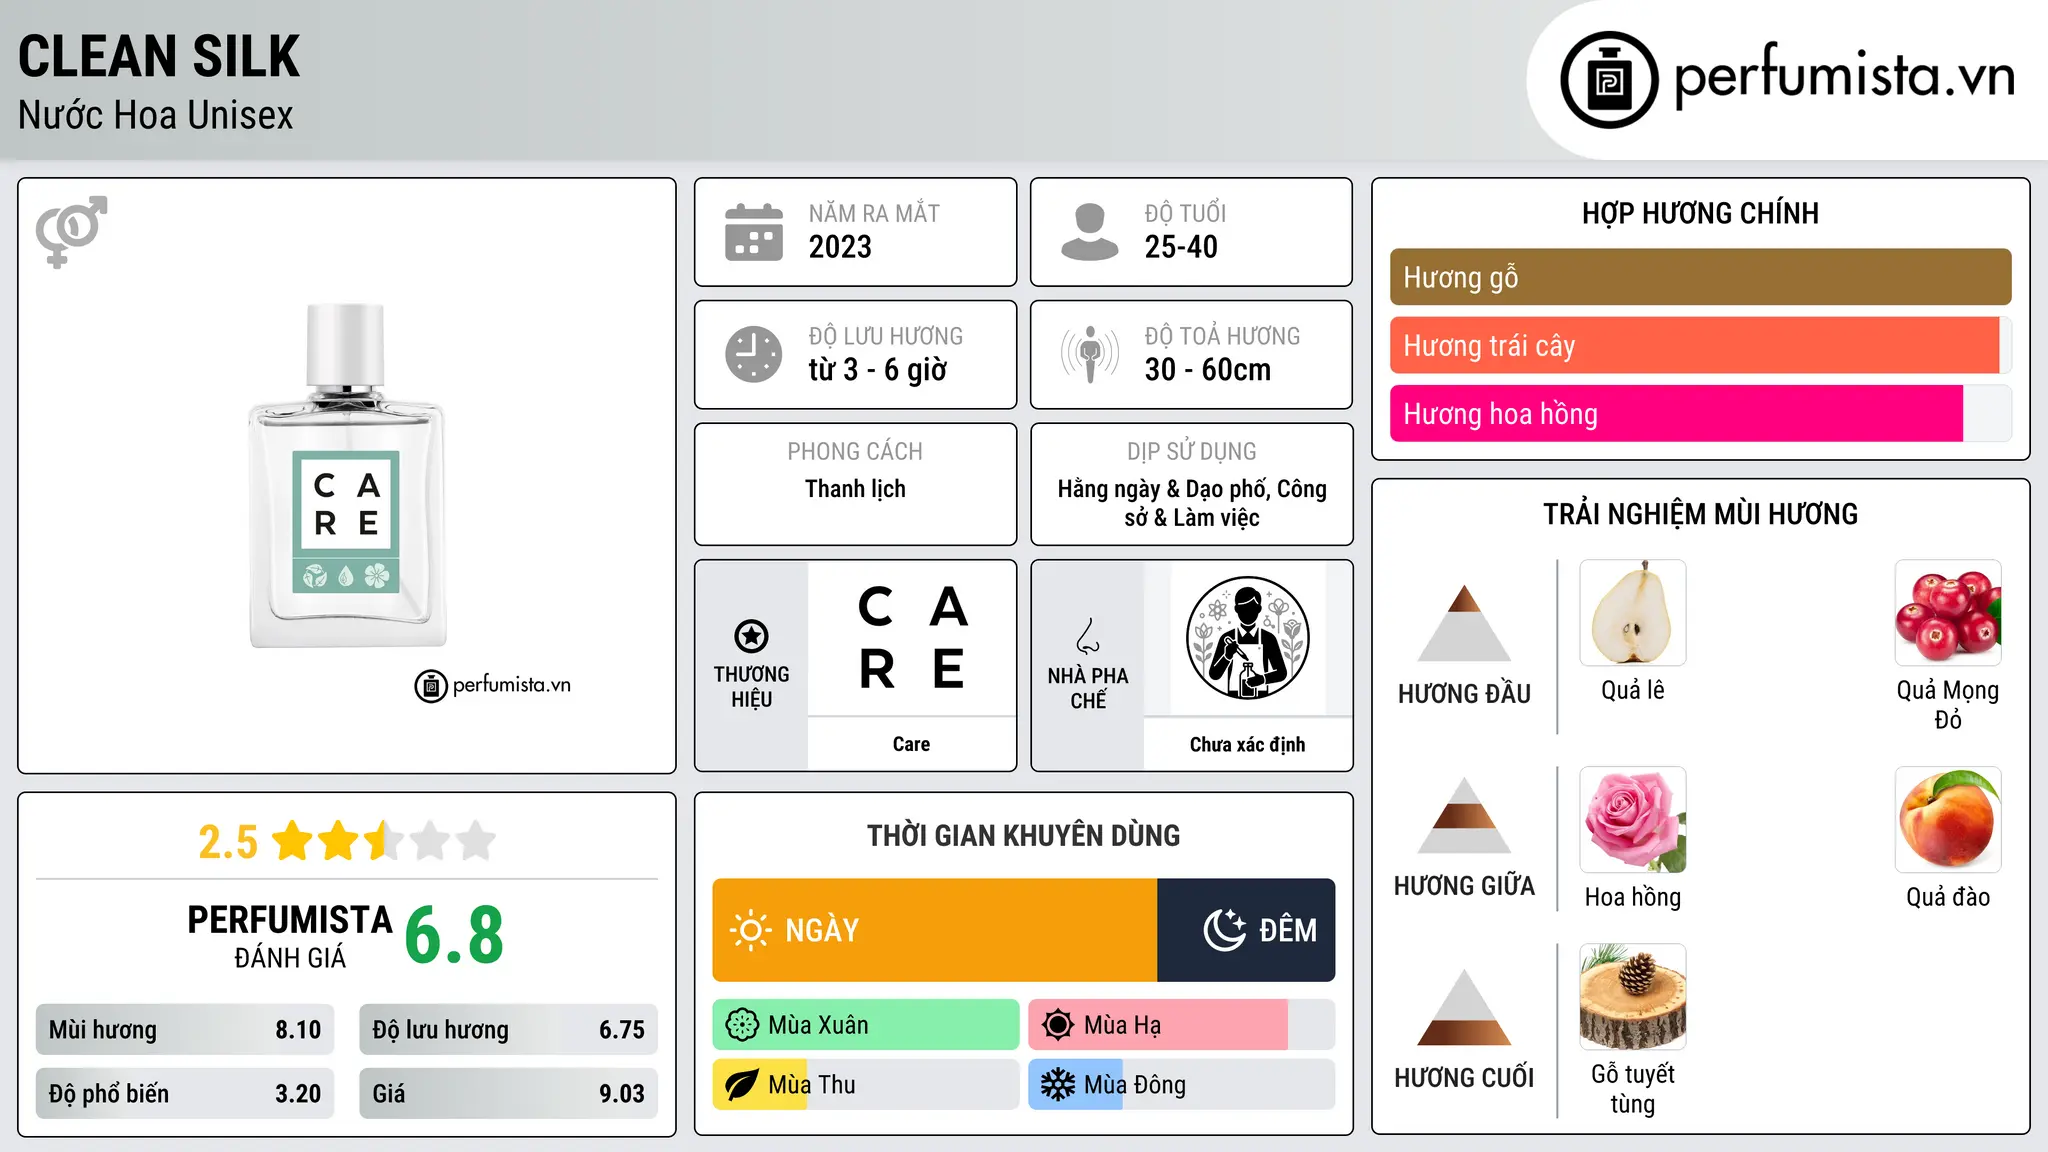Click the launch year value 2023
The height and width of the screenshot is (1152, 2048).
point(840,247)
